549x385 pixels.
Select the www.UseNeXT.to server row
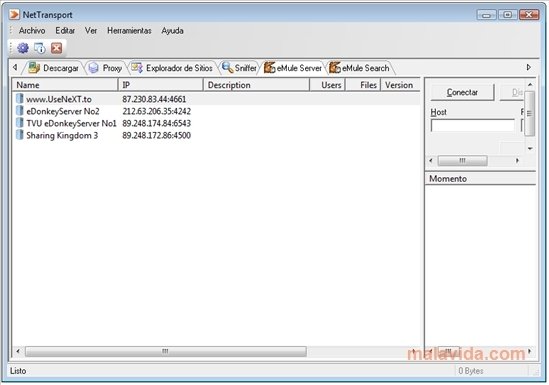(216, 99)
